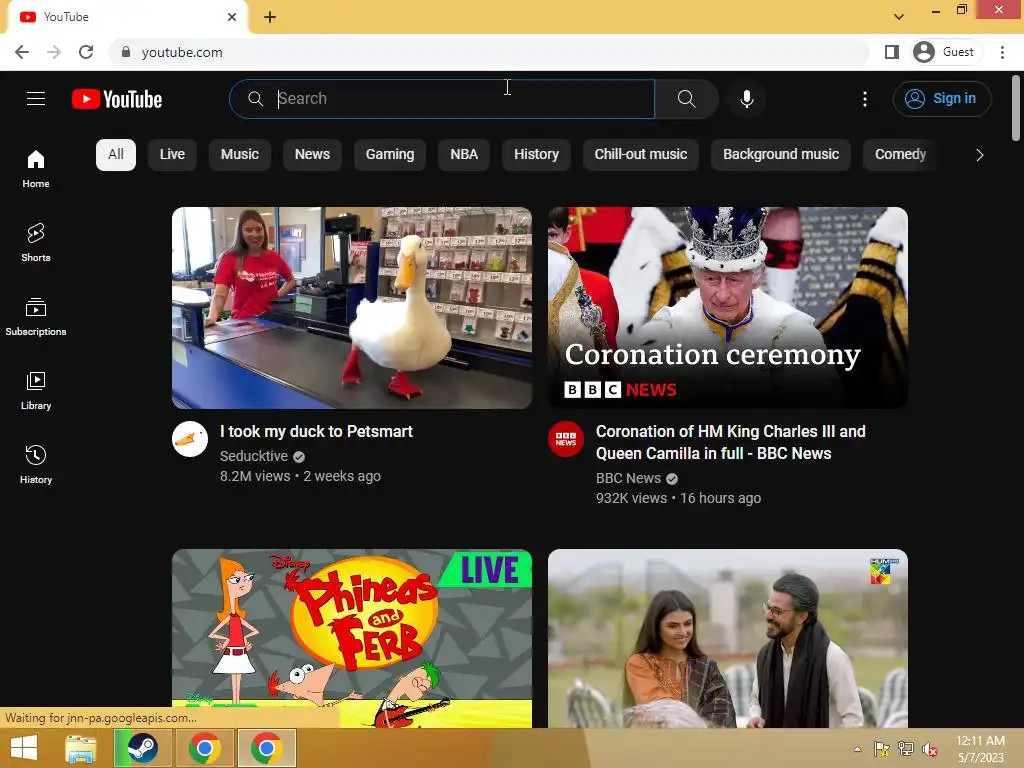Open Phineas and Ferb live thumbnail
The width and height of the screenshot is (1024, 768).
point(352,638)
